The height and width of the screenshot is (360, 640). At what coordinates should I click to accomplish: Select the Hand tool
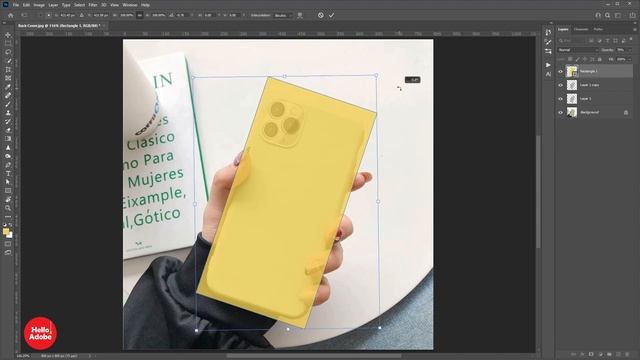8,200
